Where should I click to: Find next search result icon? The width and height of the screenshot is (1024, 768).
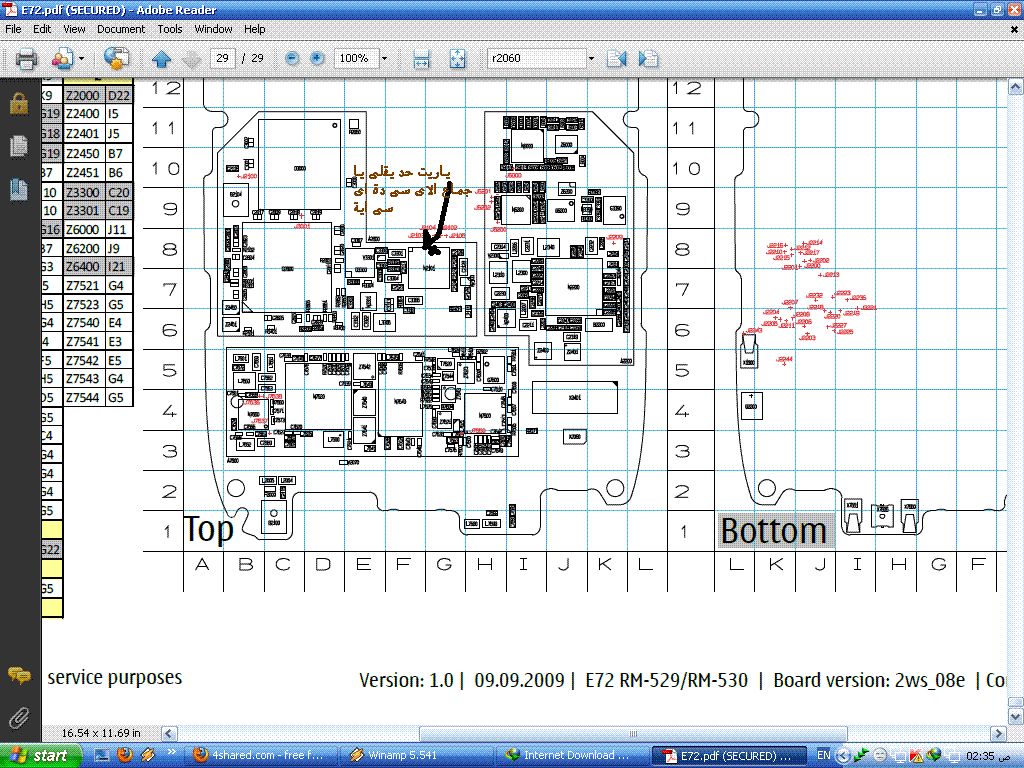pos(648,59)
